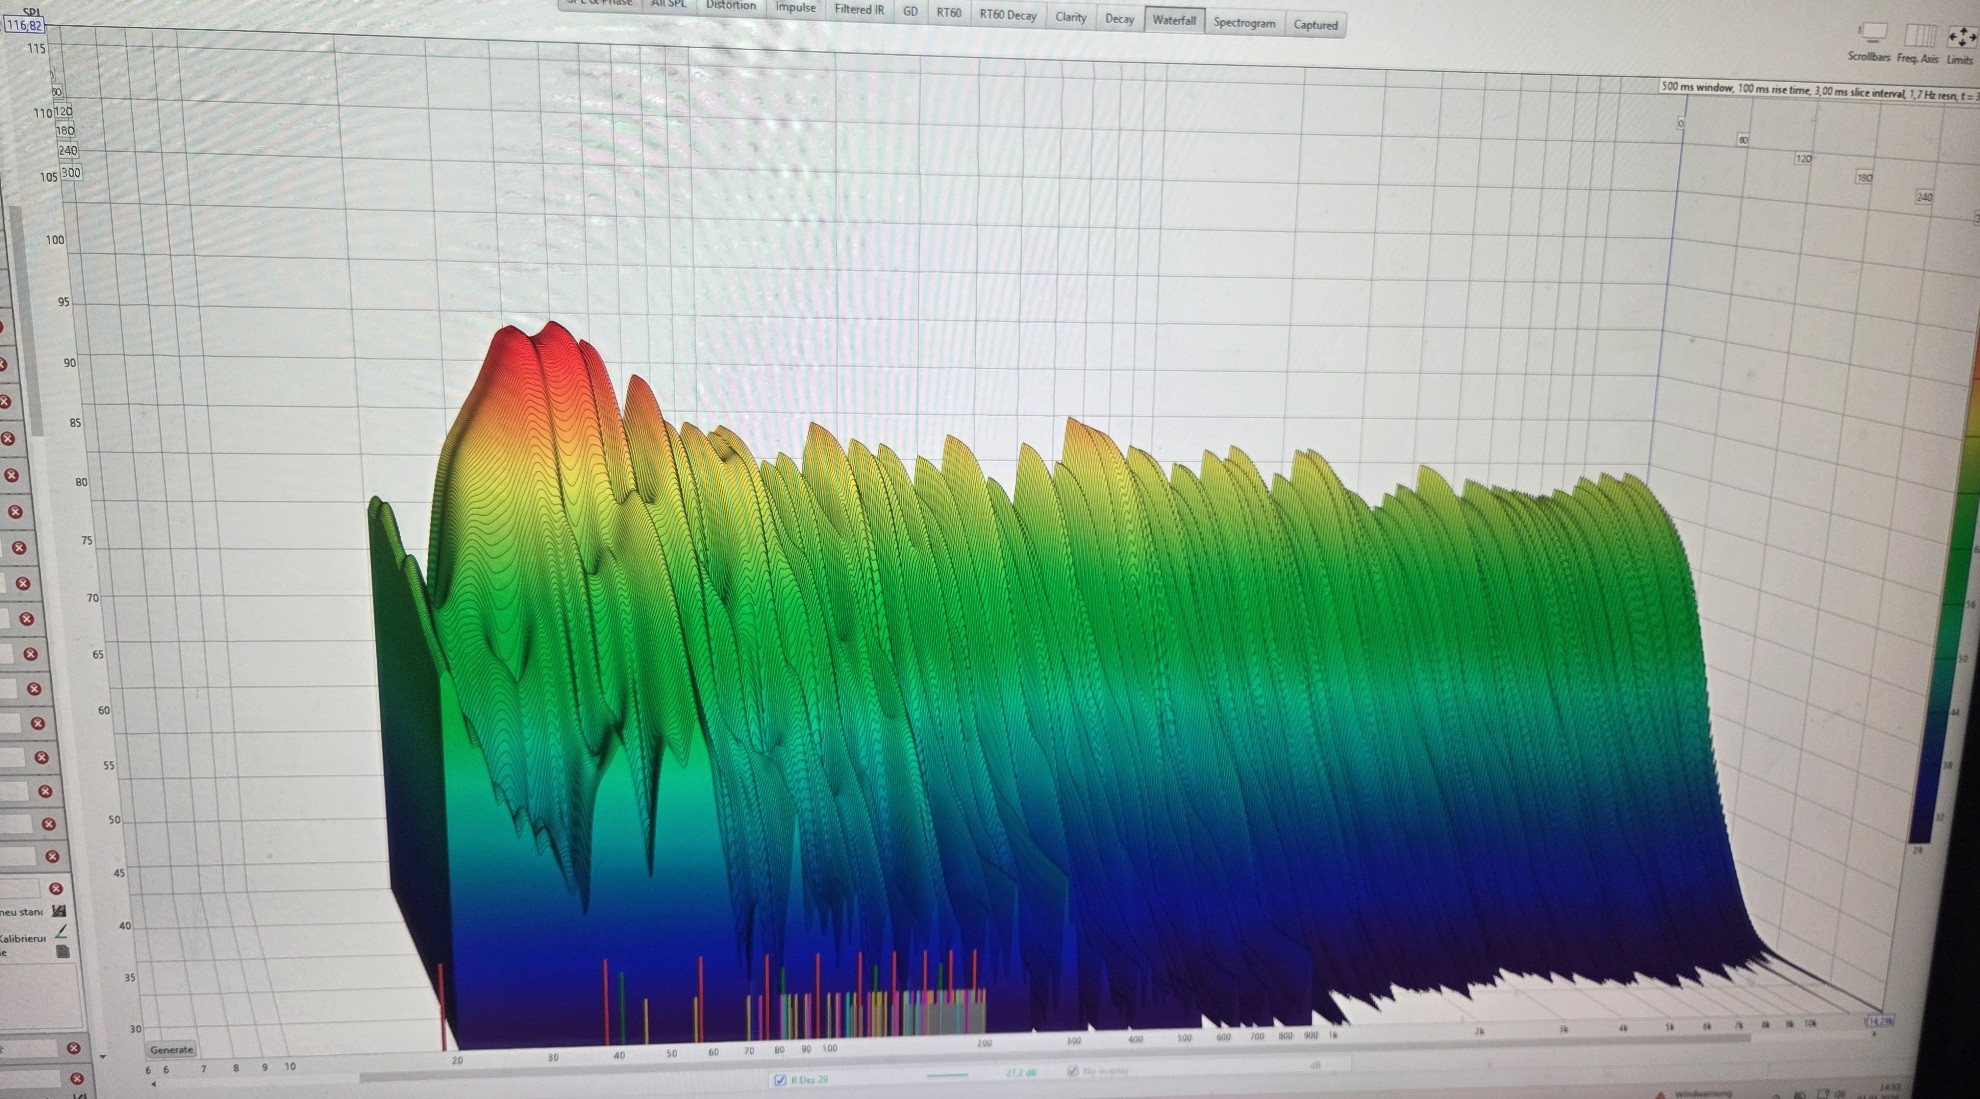Click the document notes icon below Kalibrierung
The height and width of the screenshot is (1099, 1980).
click(62, 951)
